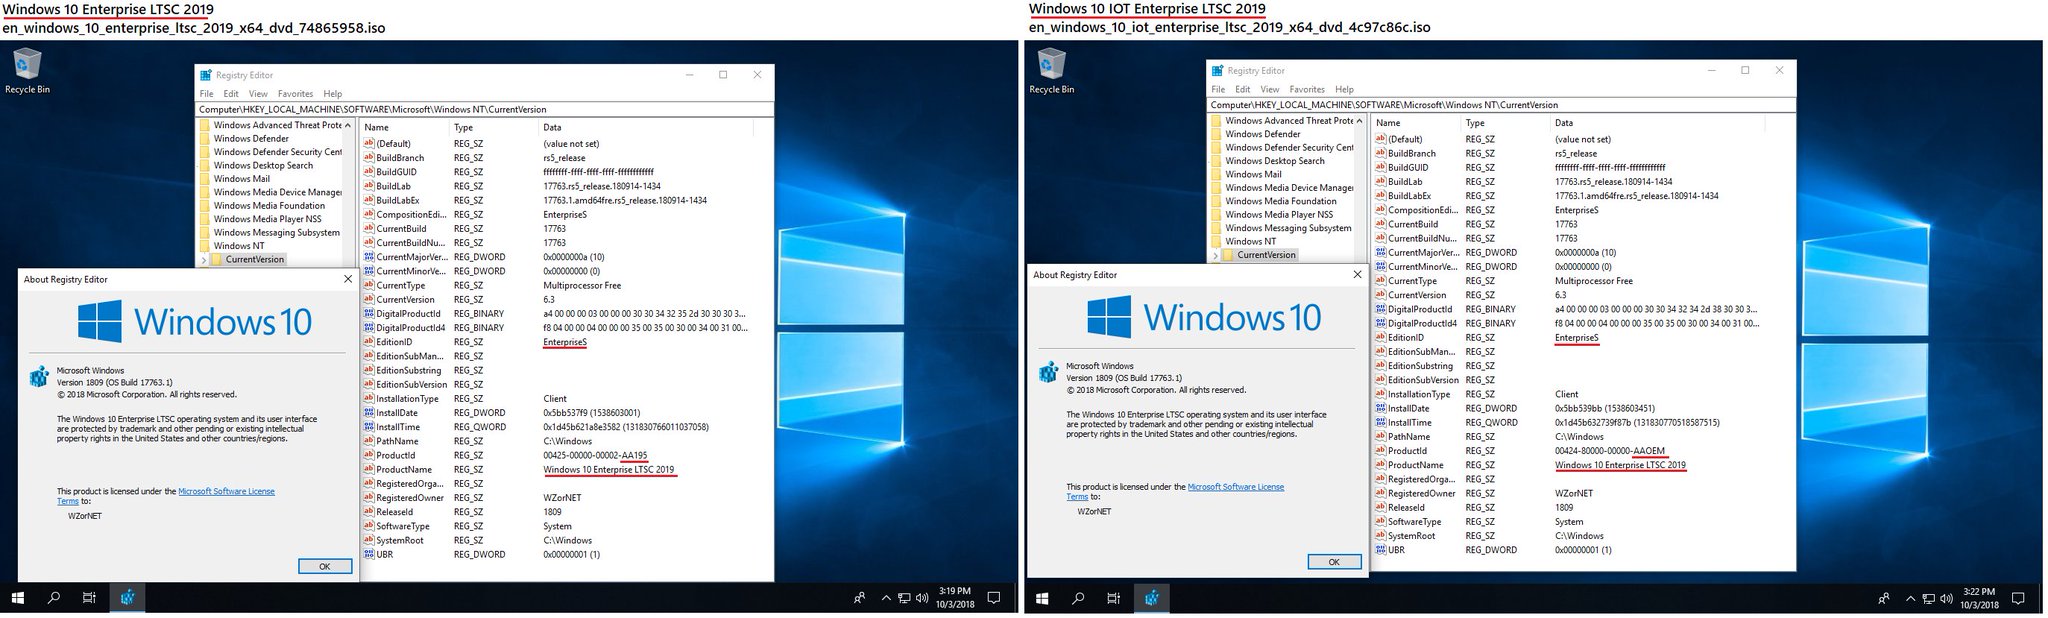Click Registry Editor title icon in right window
The width and height of the screenshot is (2048, 618).
coord(1217,71)
